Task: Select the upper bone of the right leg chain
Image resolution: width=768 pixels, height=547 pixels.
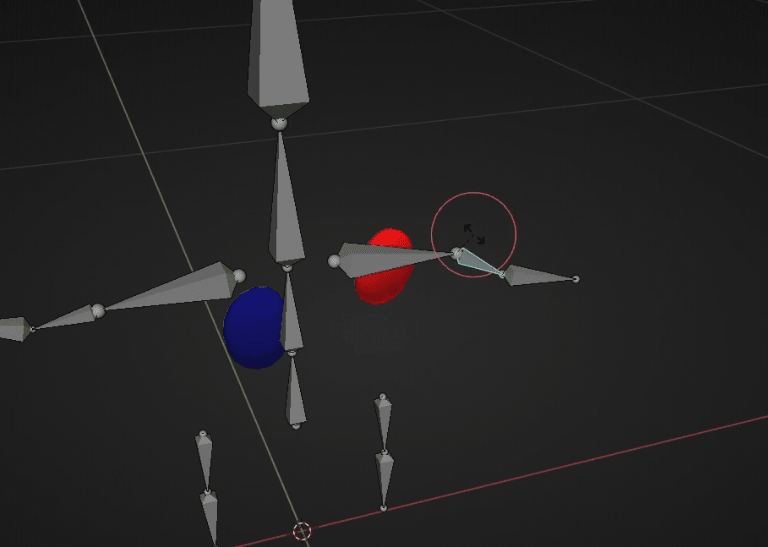Action: (383, 425)
